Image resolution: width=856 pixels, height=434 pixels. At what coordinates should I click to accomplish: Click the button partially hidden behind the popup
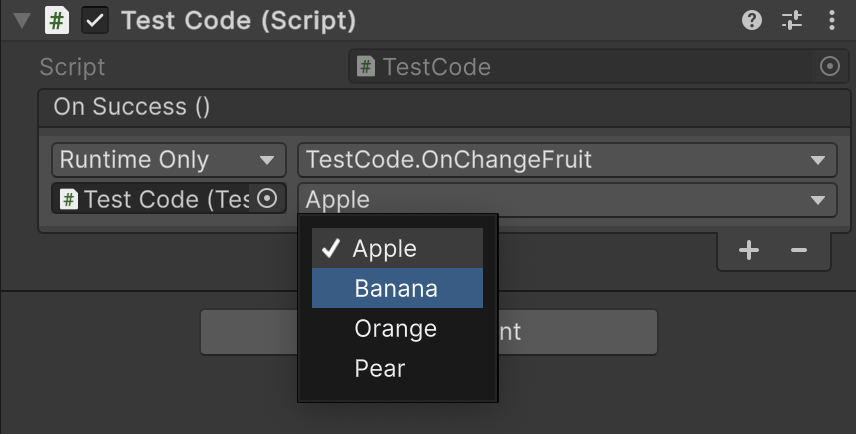[578, 332]
